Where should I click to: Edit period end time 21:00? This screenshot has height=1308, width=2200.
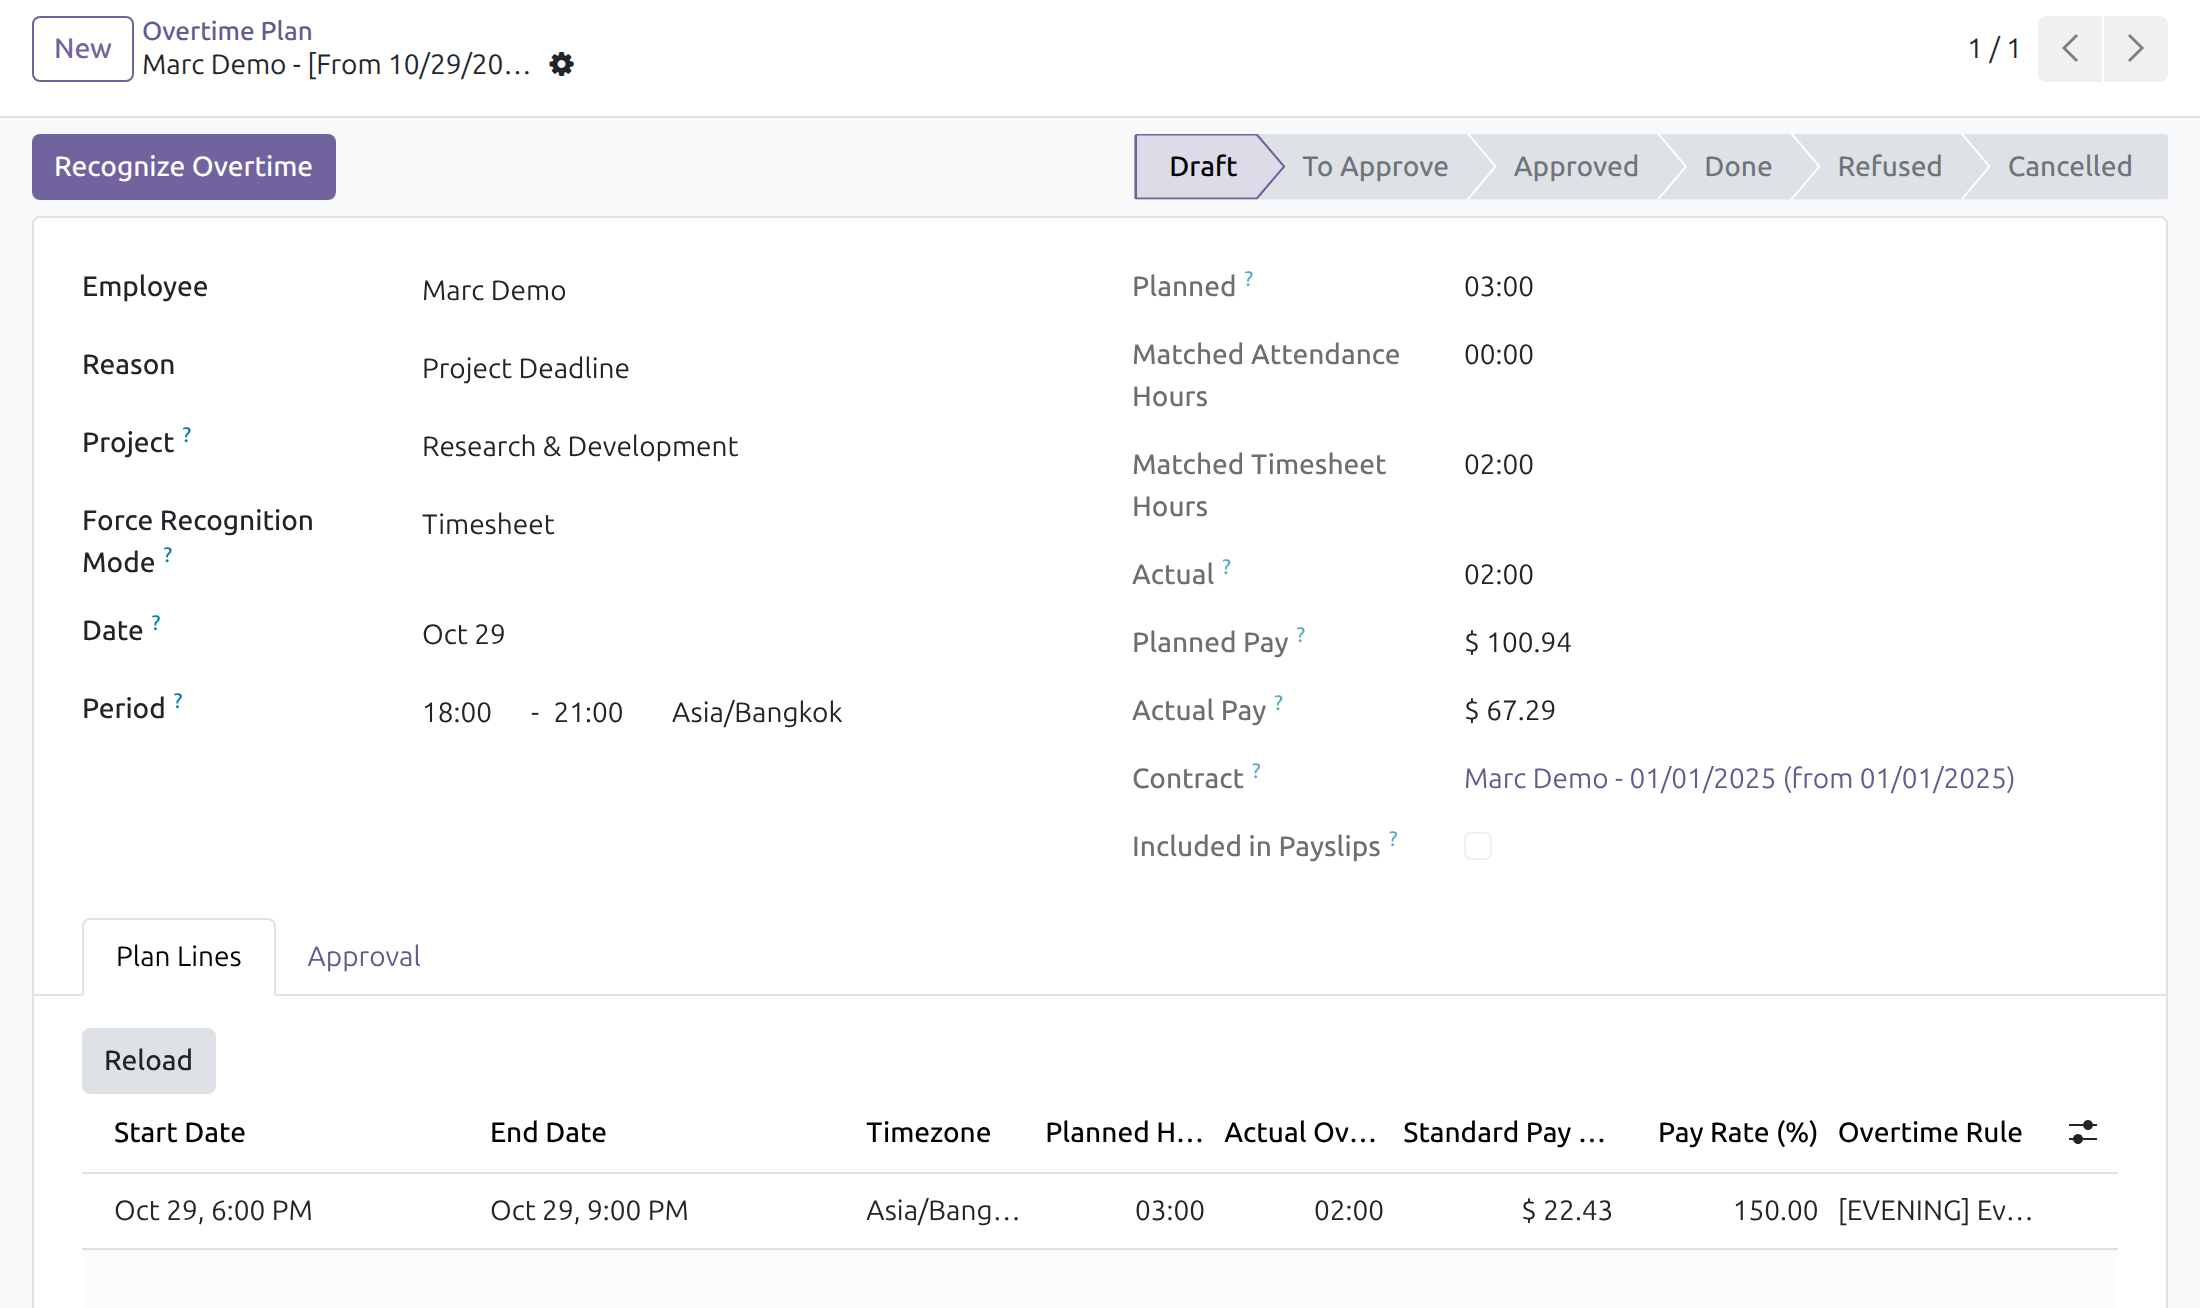(588, 712)
